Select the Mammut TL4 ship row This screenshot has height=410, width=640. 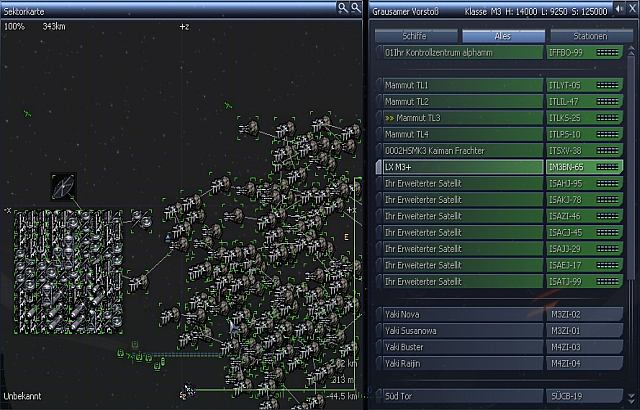pos(500,134)
